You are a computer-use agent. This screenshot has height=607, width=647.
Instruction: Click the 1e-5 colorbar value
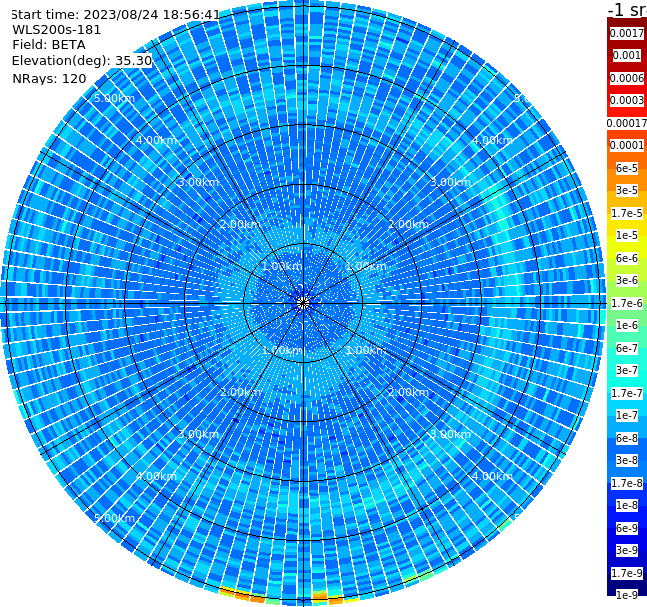click(627, 235)
